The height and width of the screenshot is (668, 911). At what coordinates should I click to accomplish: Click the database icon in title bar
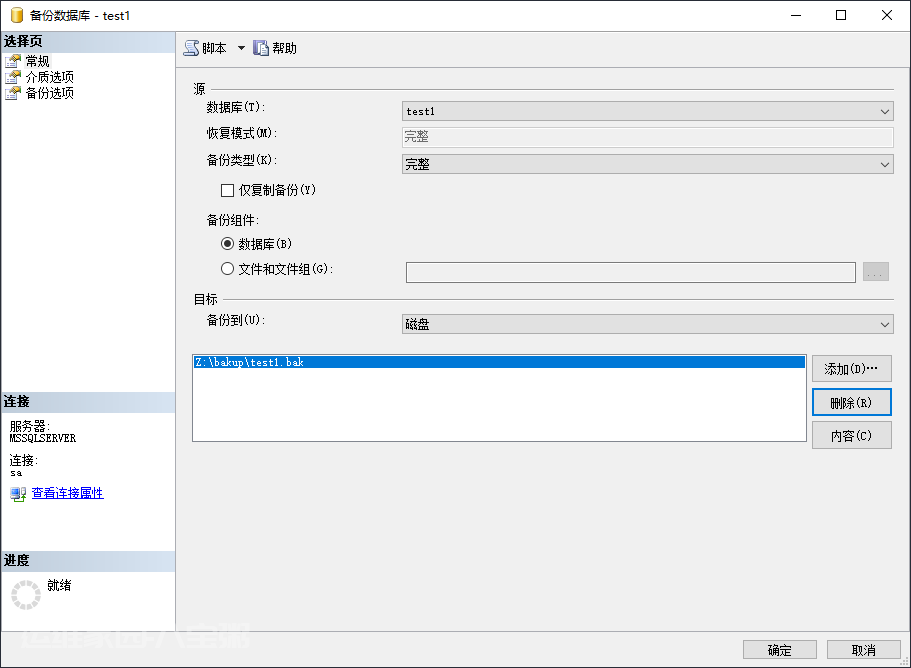16,15
